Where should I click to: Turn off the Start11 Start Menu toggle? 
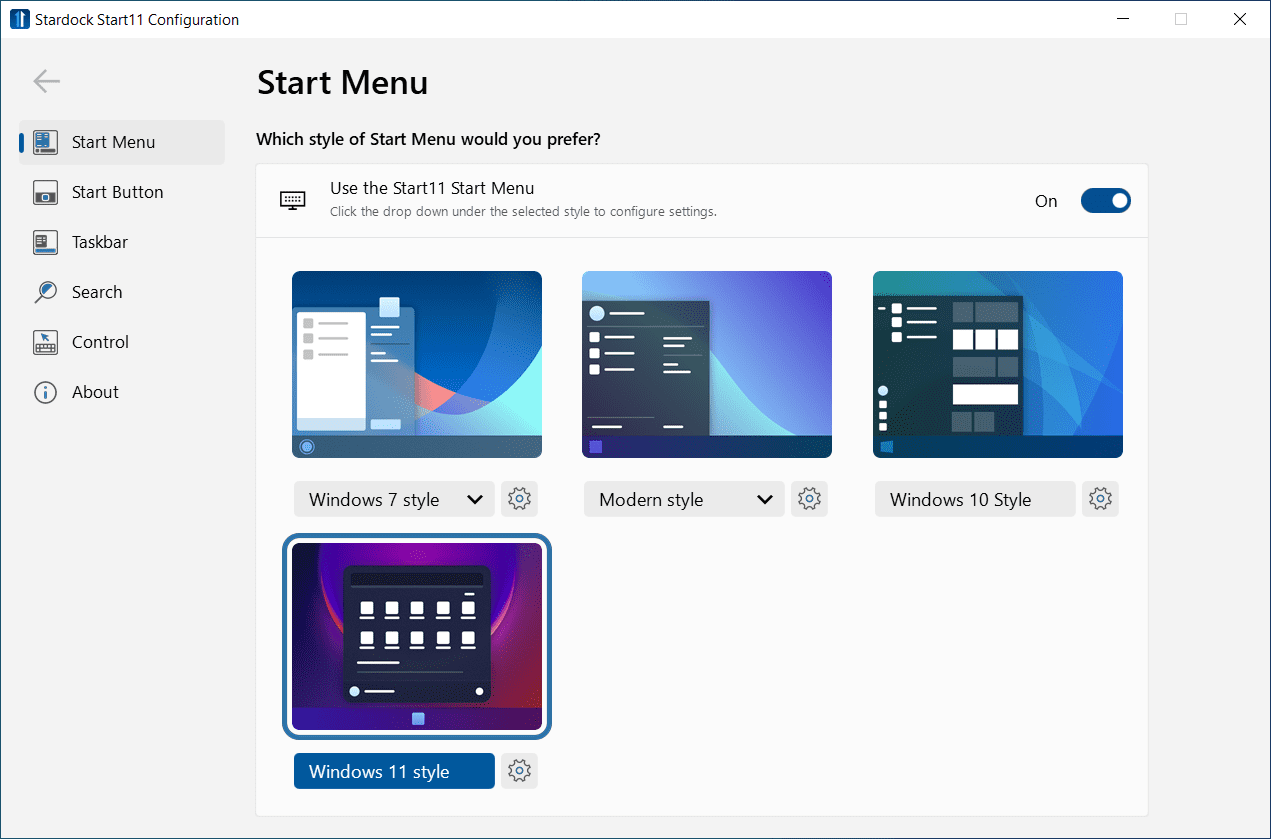[x=1105, y=201]
